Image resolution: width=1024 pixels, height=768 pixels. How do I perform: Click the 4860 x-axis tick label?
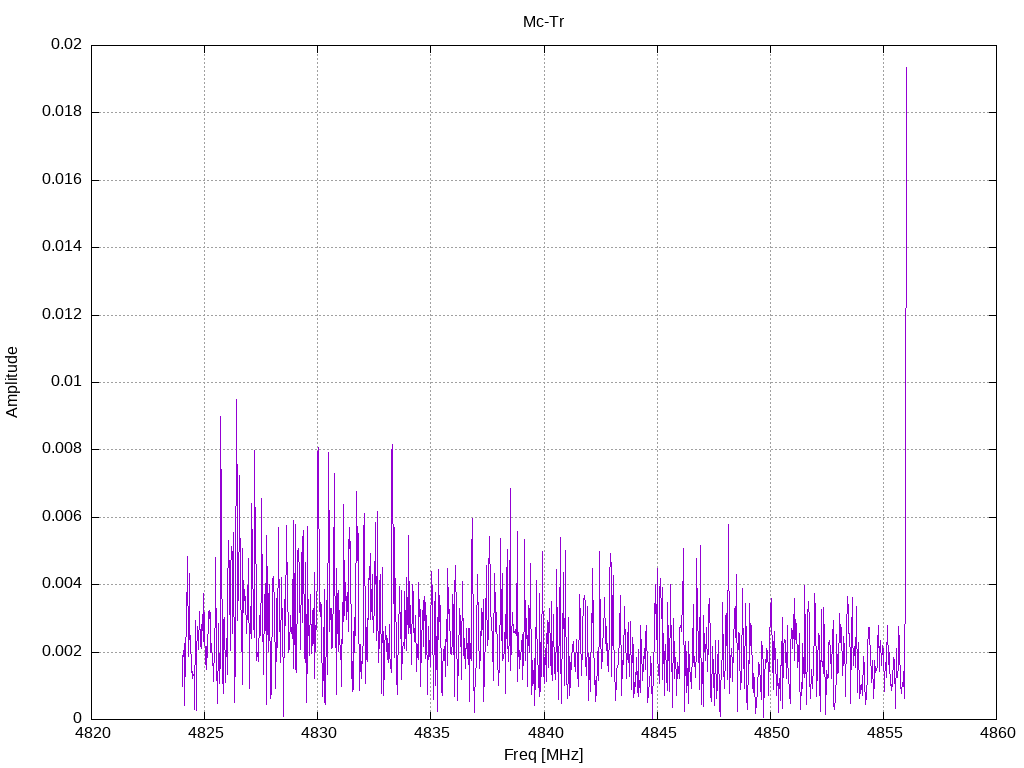click(x=996, y=733)
